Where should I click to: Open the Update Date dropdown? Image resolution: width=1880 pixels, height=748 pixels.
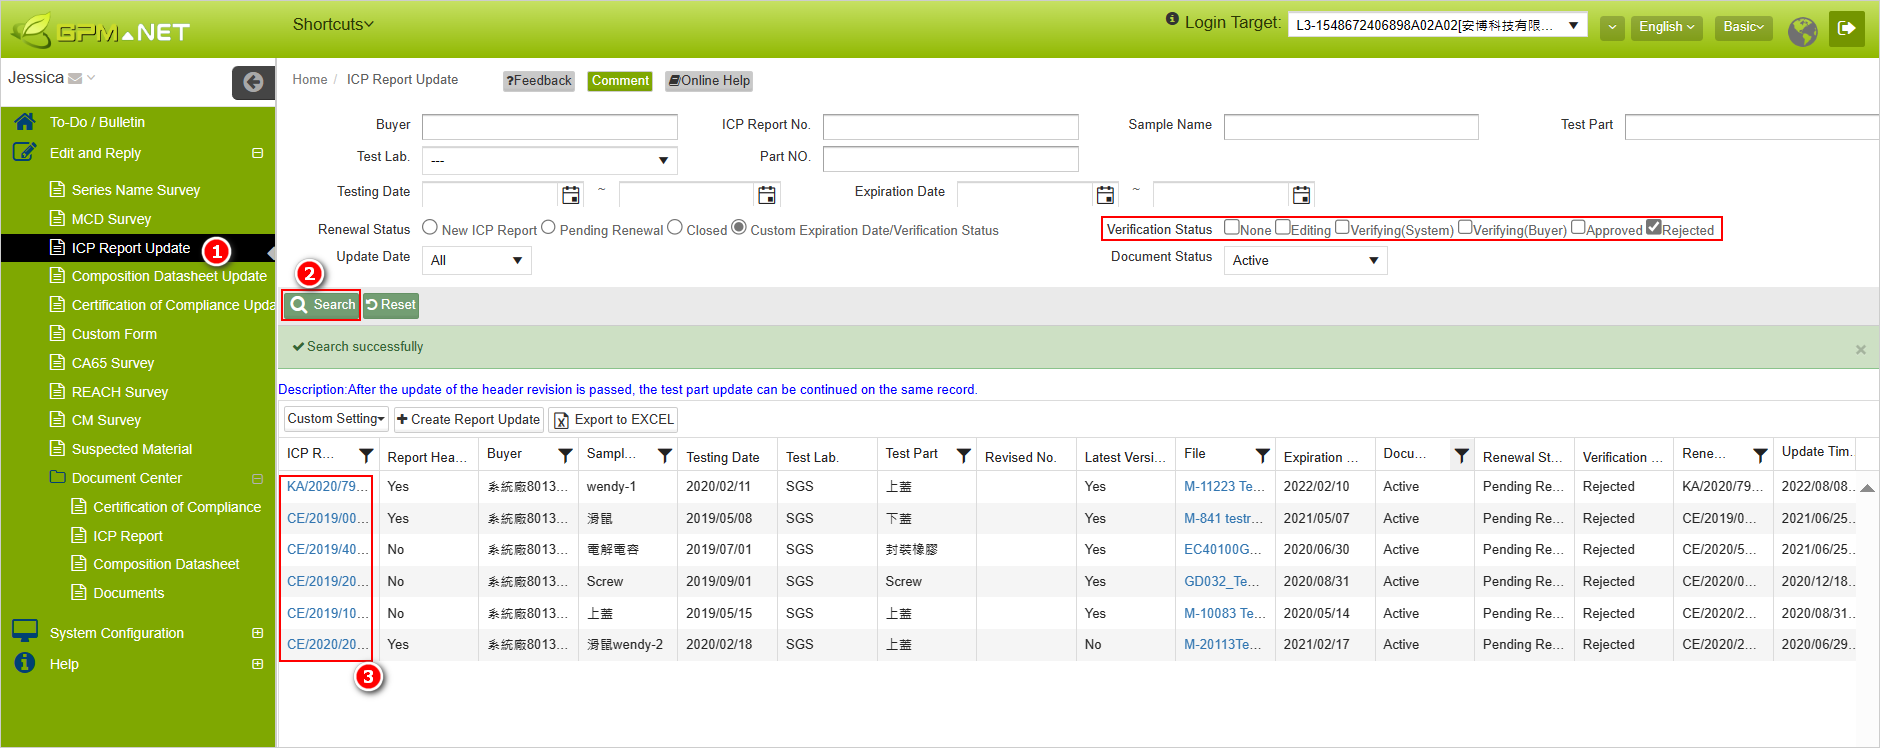point(477,260)
